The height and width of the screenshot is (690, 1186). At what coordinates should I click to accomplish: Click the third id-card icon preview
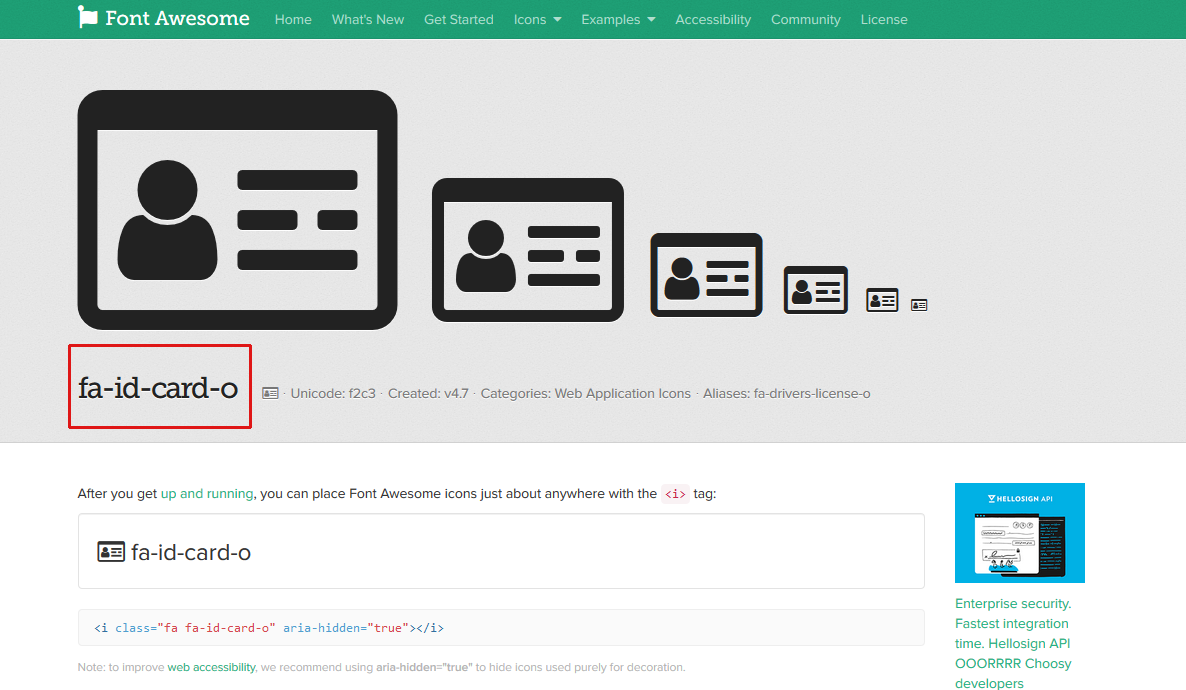(706, 275)
